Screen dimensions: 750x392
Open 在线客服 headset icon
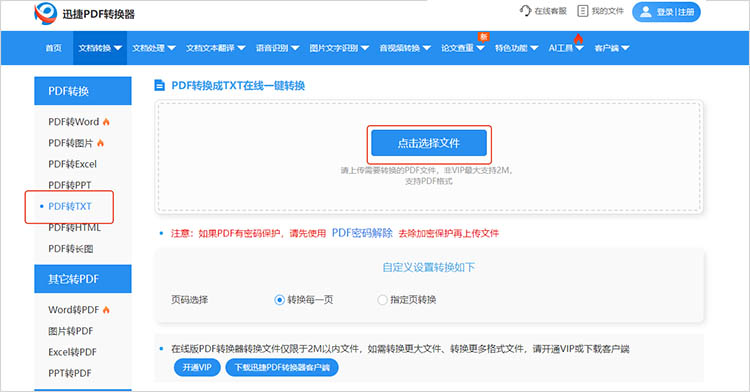point(525,11)
